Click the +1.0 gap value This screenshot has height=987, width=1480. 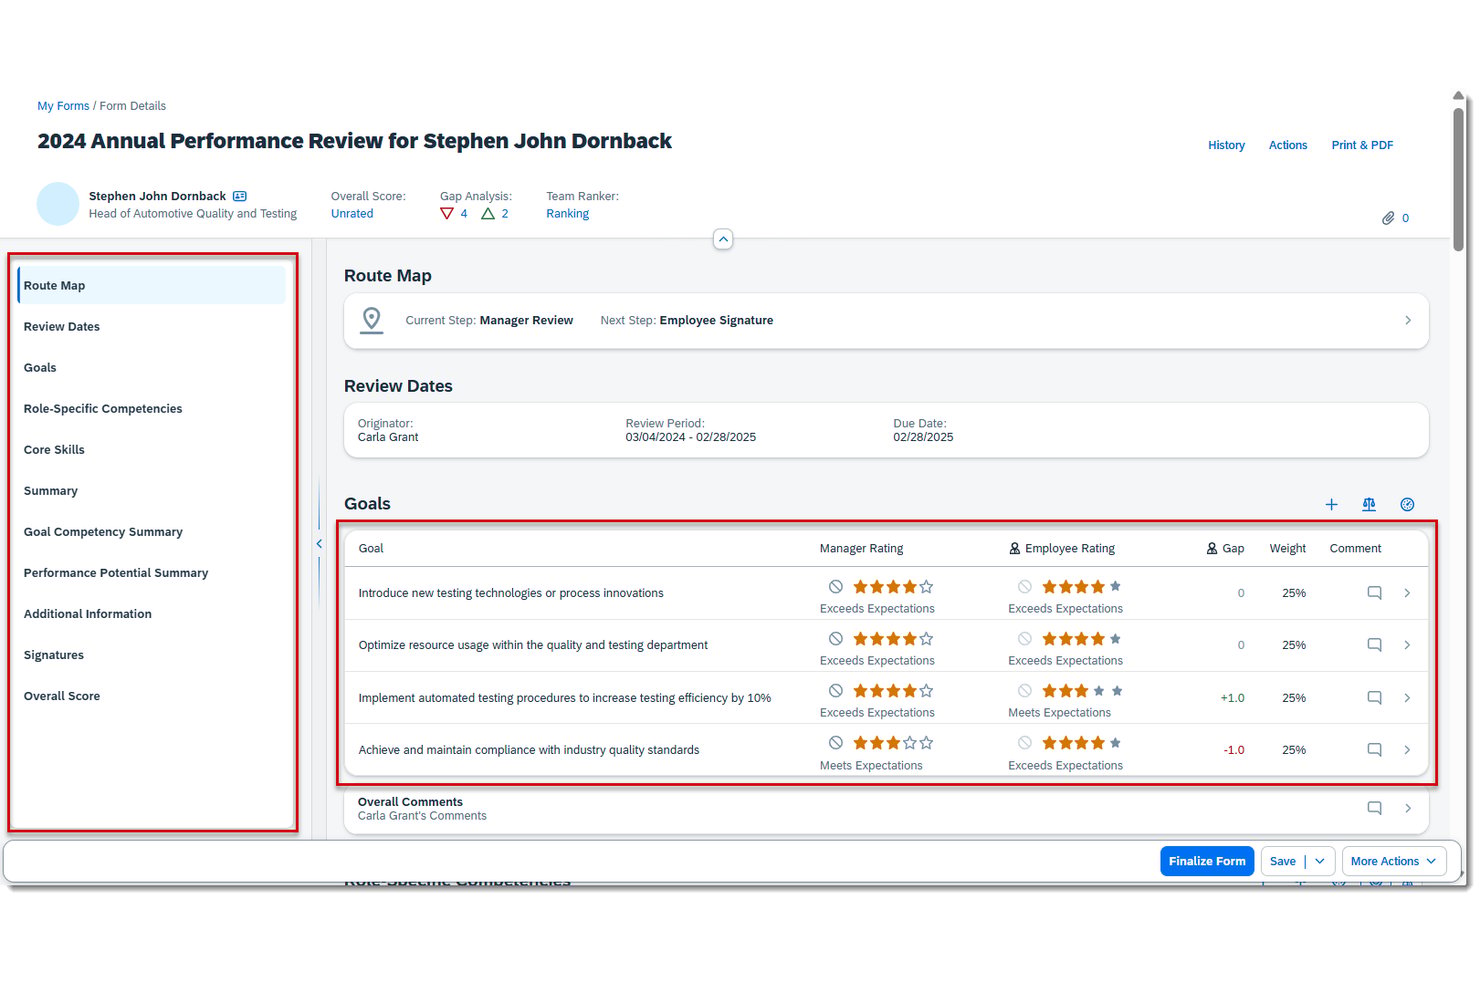pos(1232,698)
